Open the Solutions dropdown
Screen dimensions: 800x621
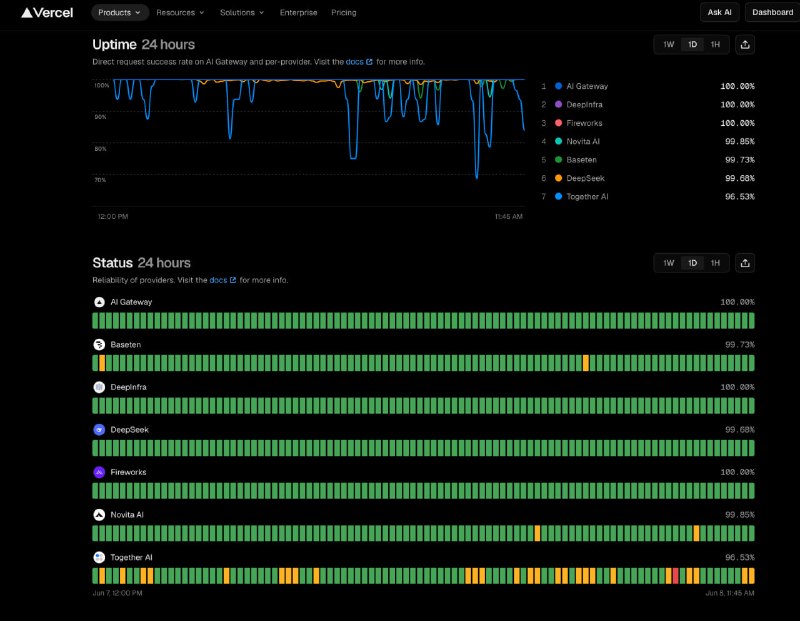point(242,12)
